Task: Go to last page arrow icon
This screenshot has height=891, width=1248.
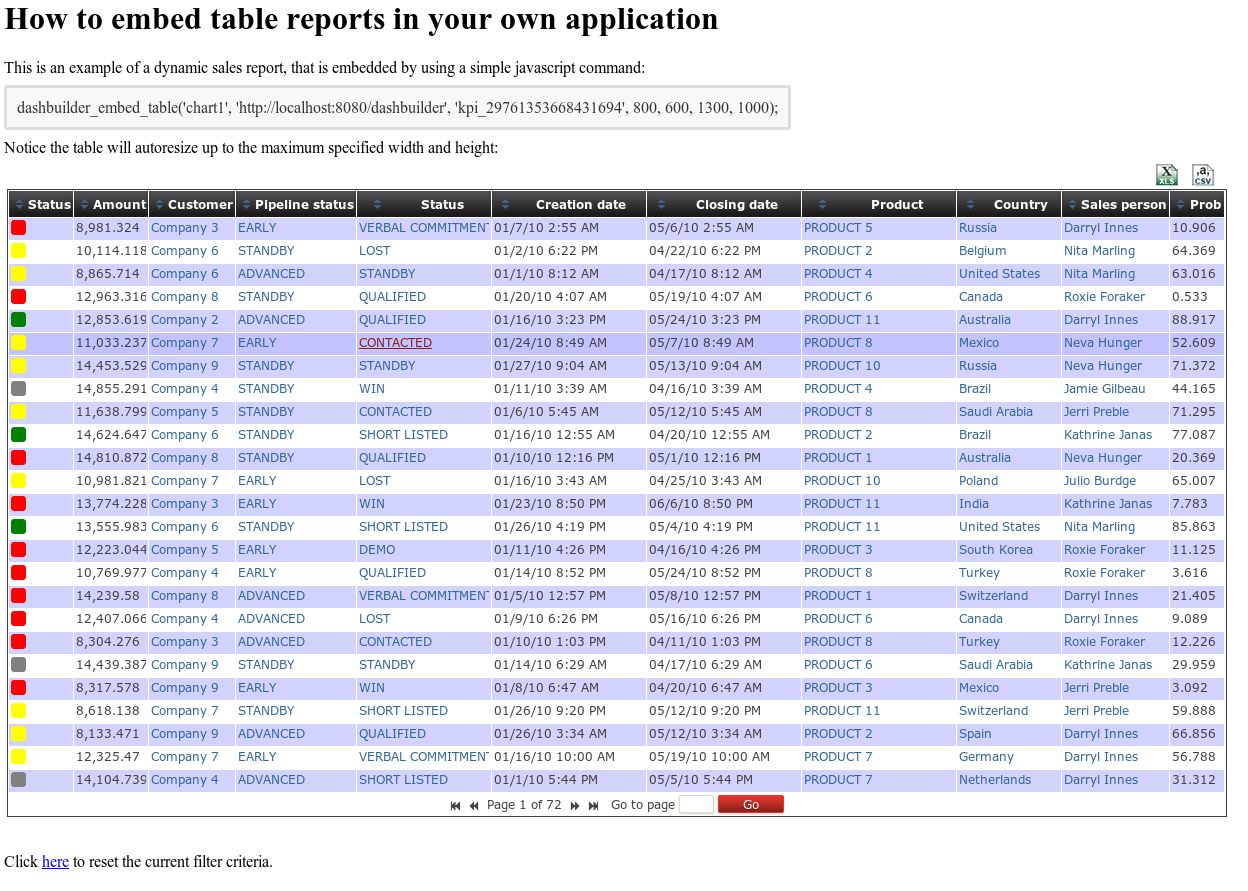Action: 594,805
